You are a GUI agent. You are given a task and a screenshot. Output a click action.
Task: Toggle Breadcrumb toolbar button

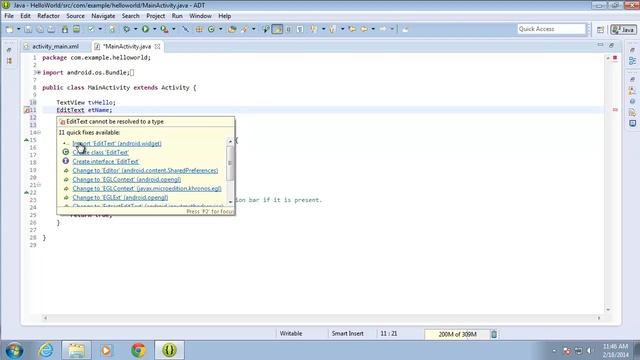coord(266,29)
